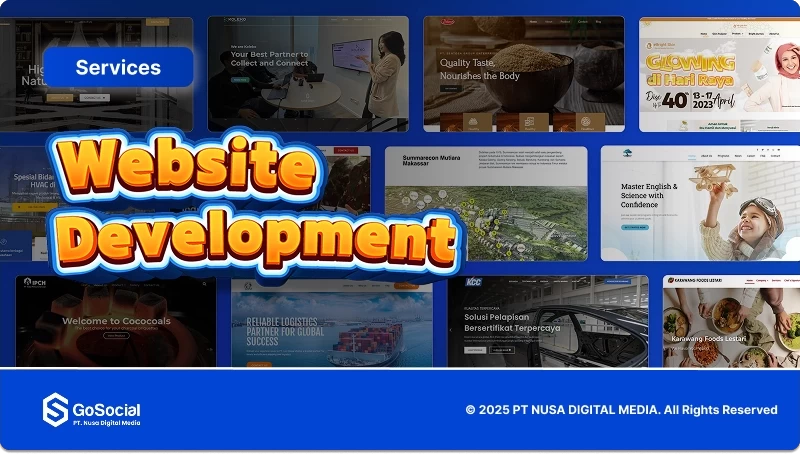This screenshot has width=800, height=454.
Task: Open the Quality Taste Nourishes the Body thumbnail
Action: pyautogui.click(x=523, y=73)
